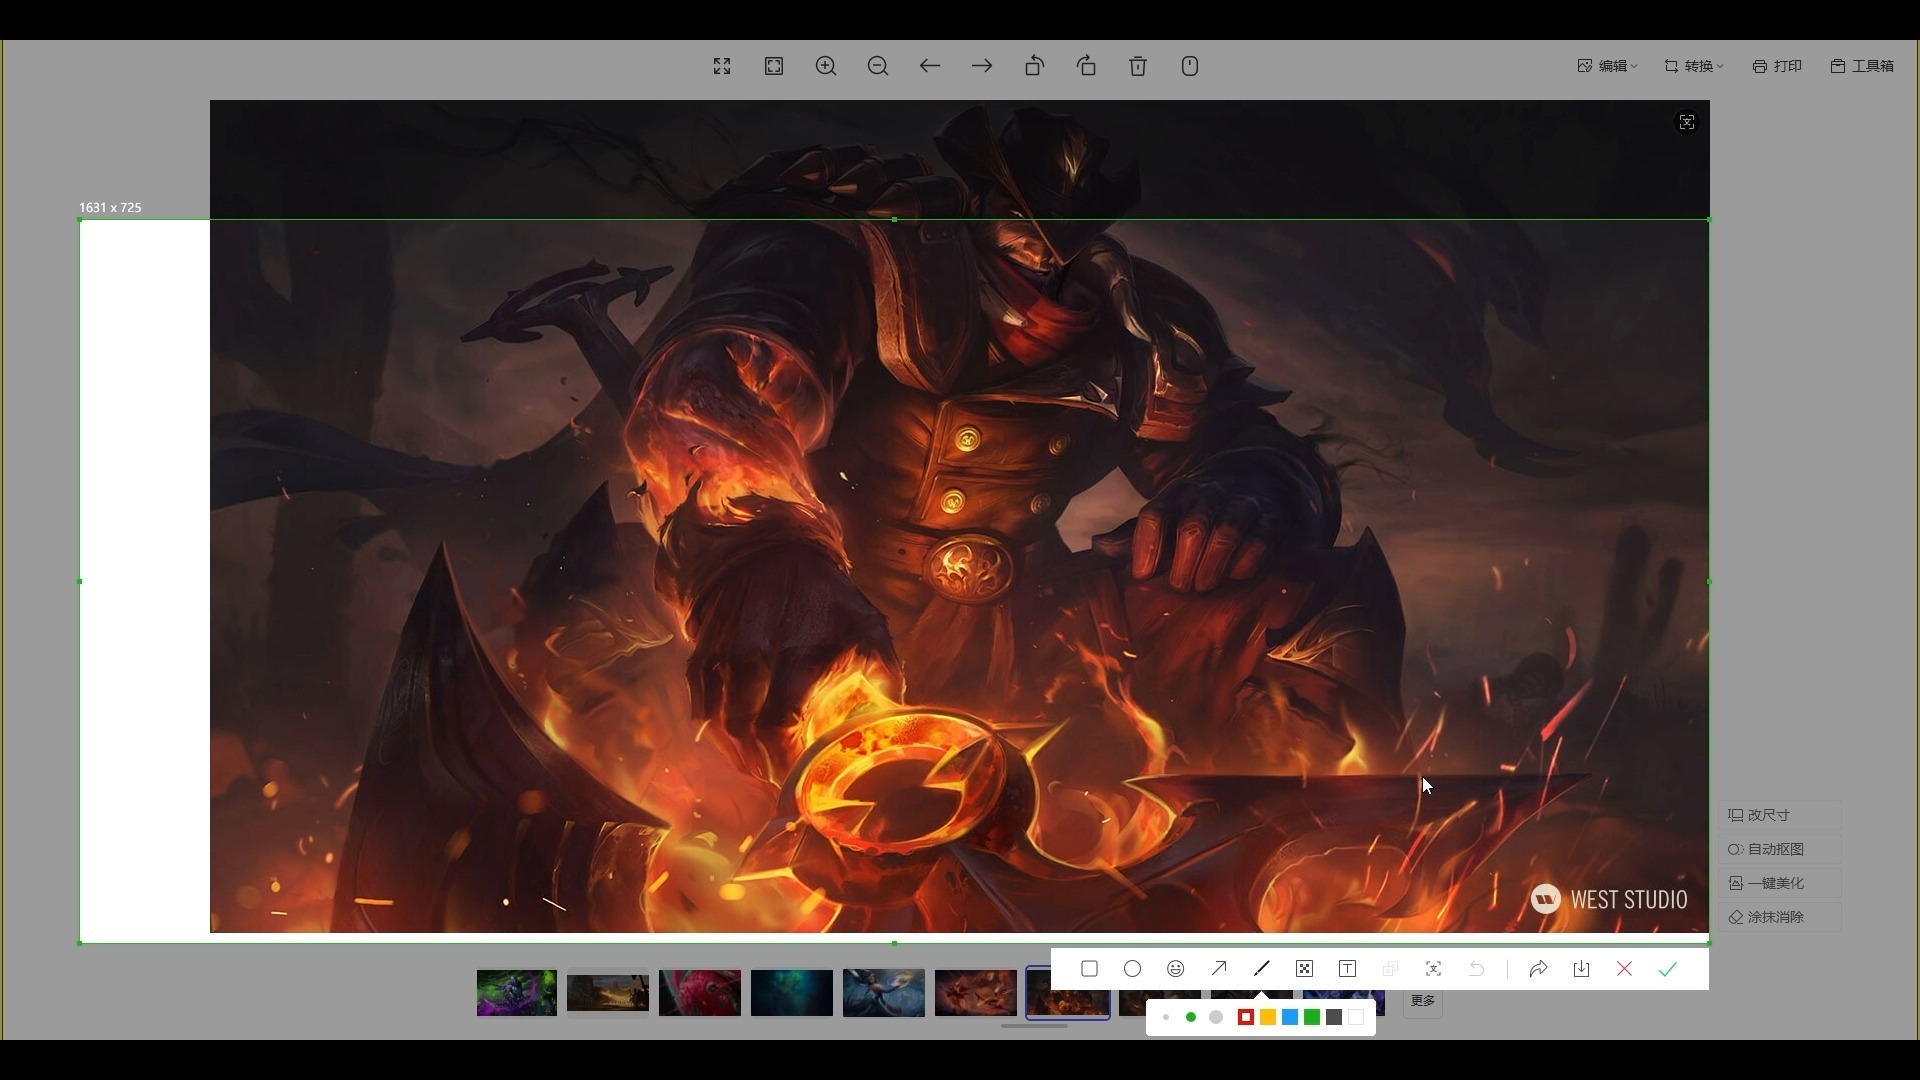Select the rectangle annotation tool
Image resolution: width=1920 pixels, height=1080 pixels.
click(x=1090, y=969)
